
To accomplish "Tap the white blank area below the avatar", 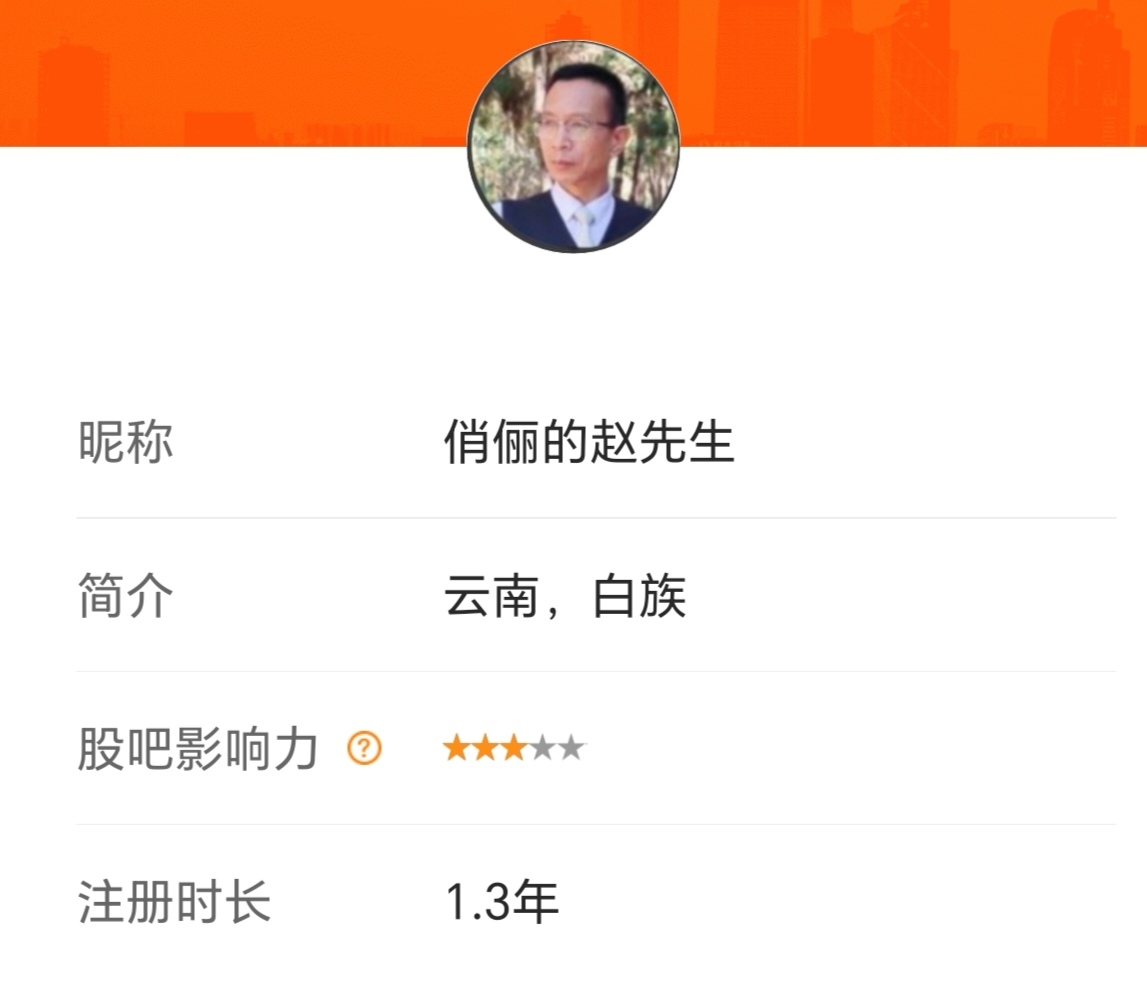I will [x=574, y=315].
